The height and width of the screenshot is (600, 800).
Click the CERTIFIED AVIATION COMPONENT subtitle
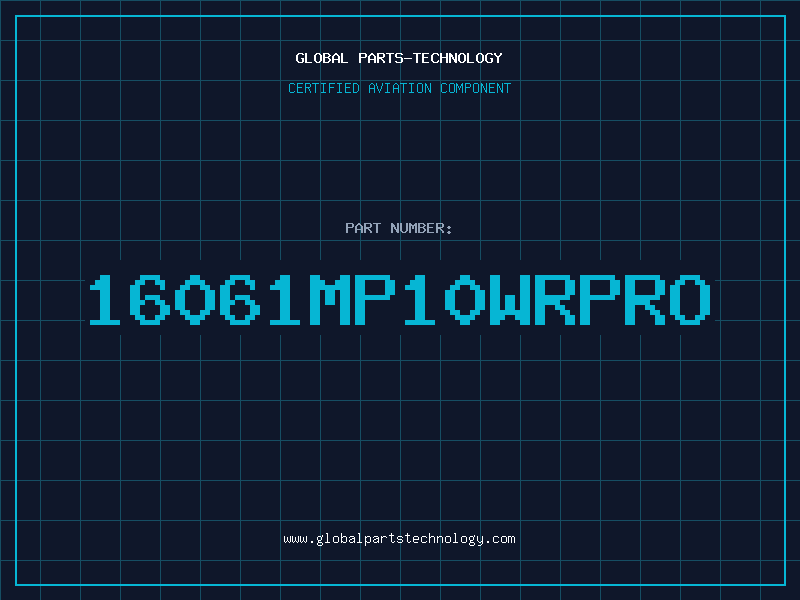[x=399, y=88]
